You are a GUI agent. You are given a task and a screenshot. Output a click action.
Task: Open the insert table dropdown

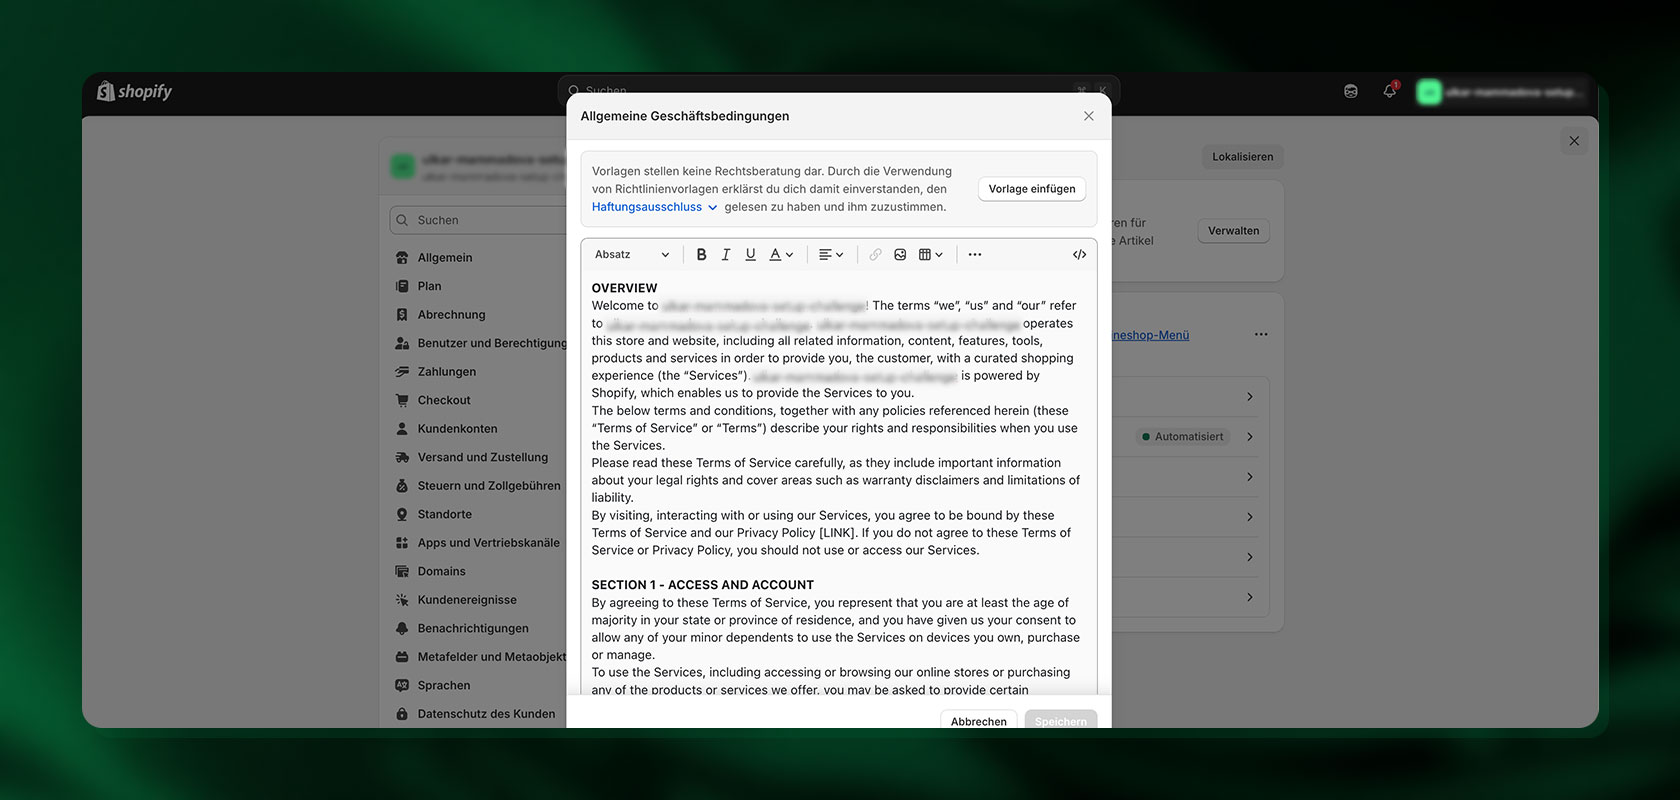tap(930, 255)
